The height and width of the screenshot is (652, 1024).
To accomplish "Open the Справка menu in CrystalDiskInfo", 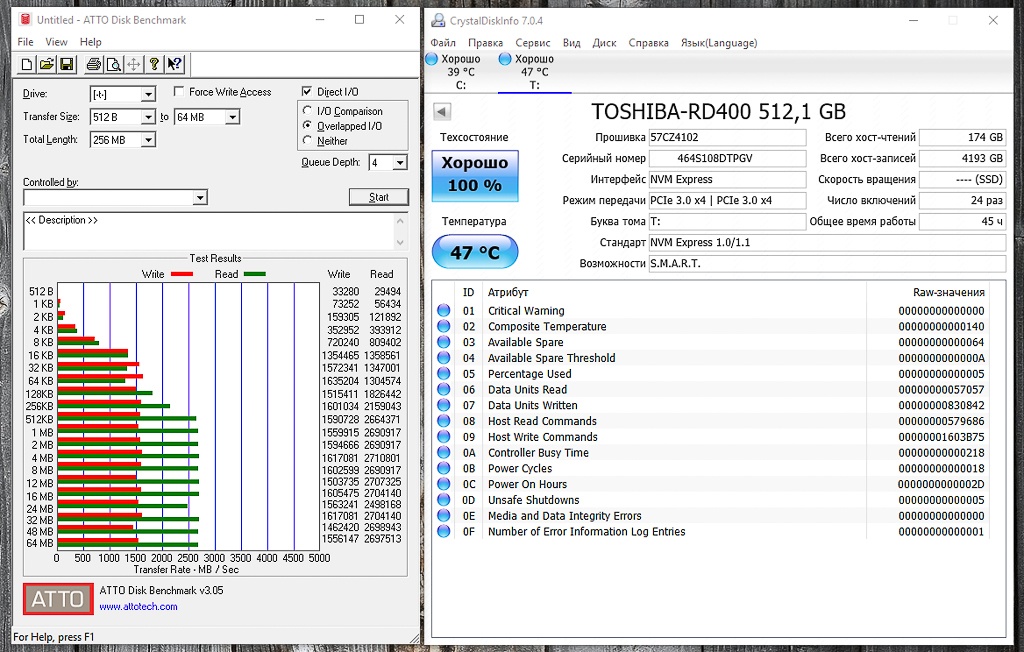I will [x=648, y=42].
